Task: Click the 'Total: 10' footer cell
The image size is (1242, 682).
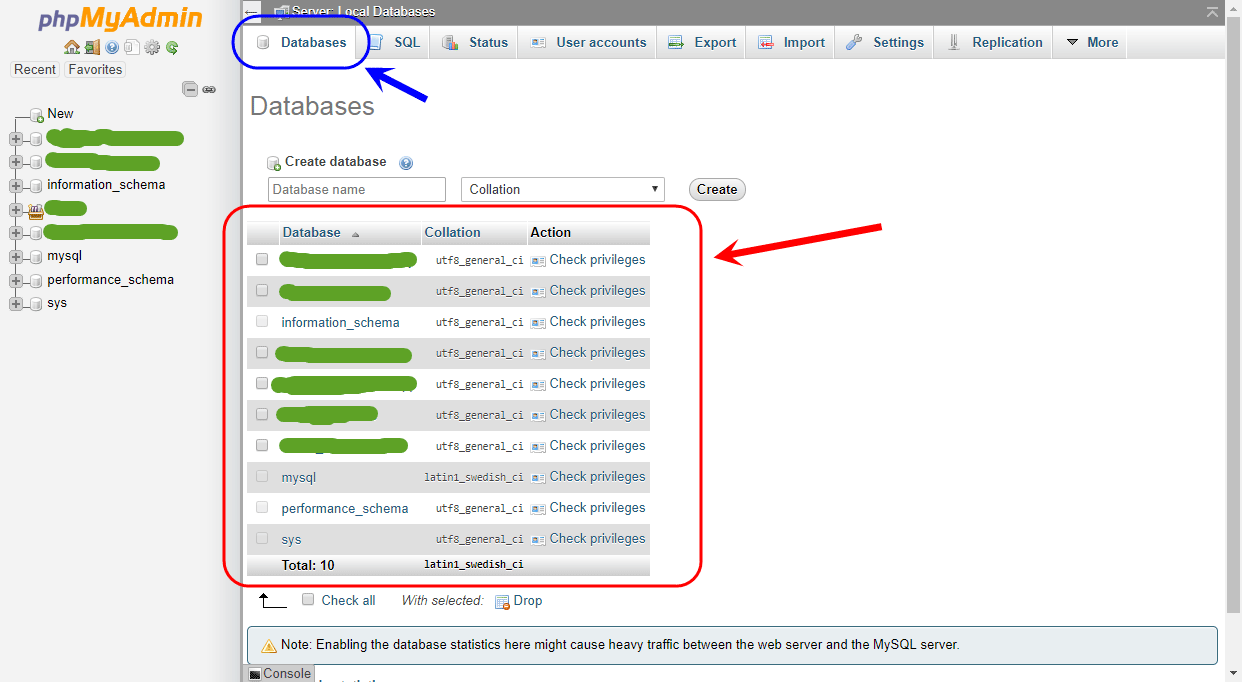Action: point(308,565)
